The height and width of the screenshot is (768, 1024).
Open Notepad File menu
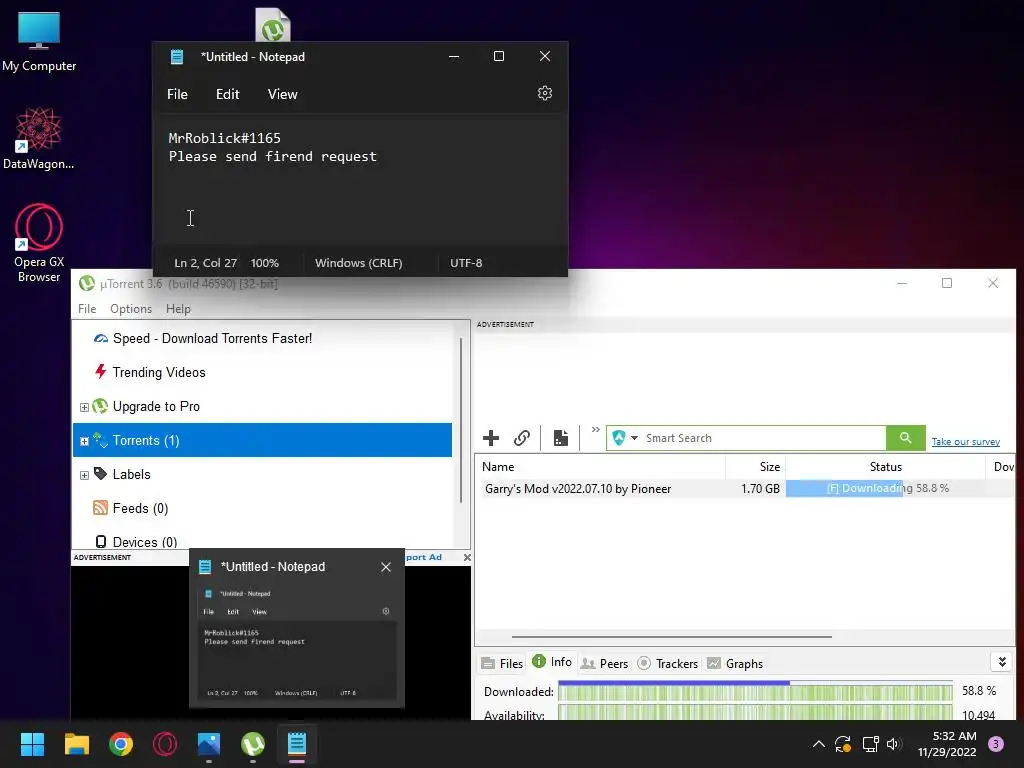pyautogui.click(x=177, y=94)
